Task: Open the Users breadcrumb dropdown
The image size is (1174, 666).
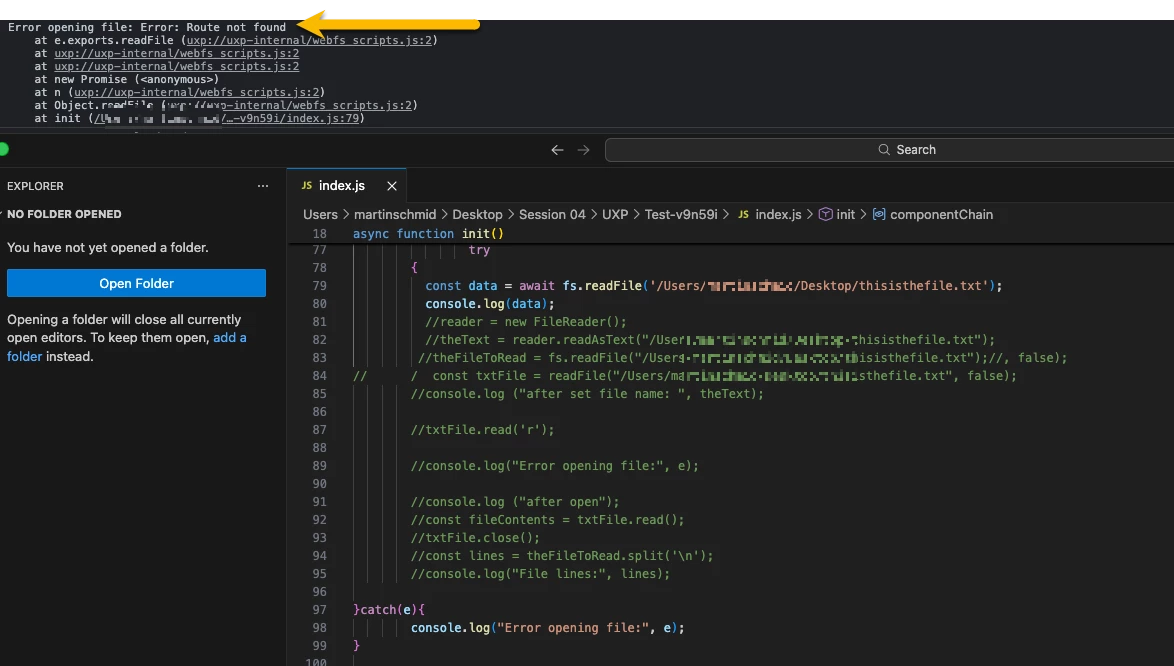Action: [320, 215]
